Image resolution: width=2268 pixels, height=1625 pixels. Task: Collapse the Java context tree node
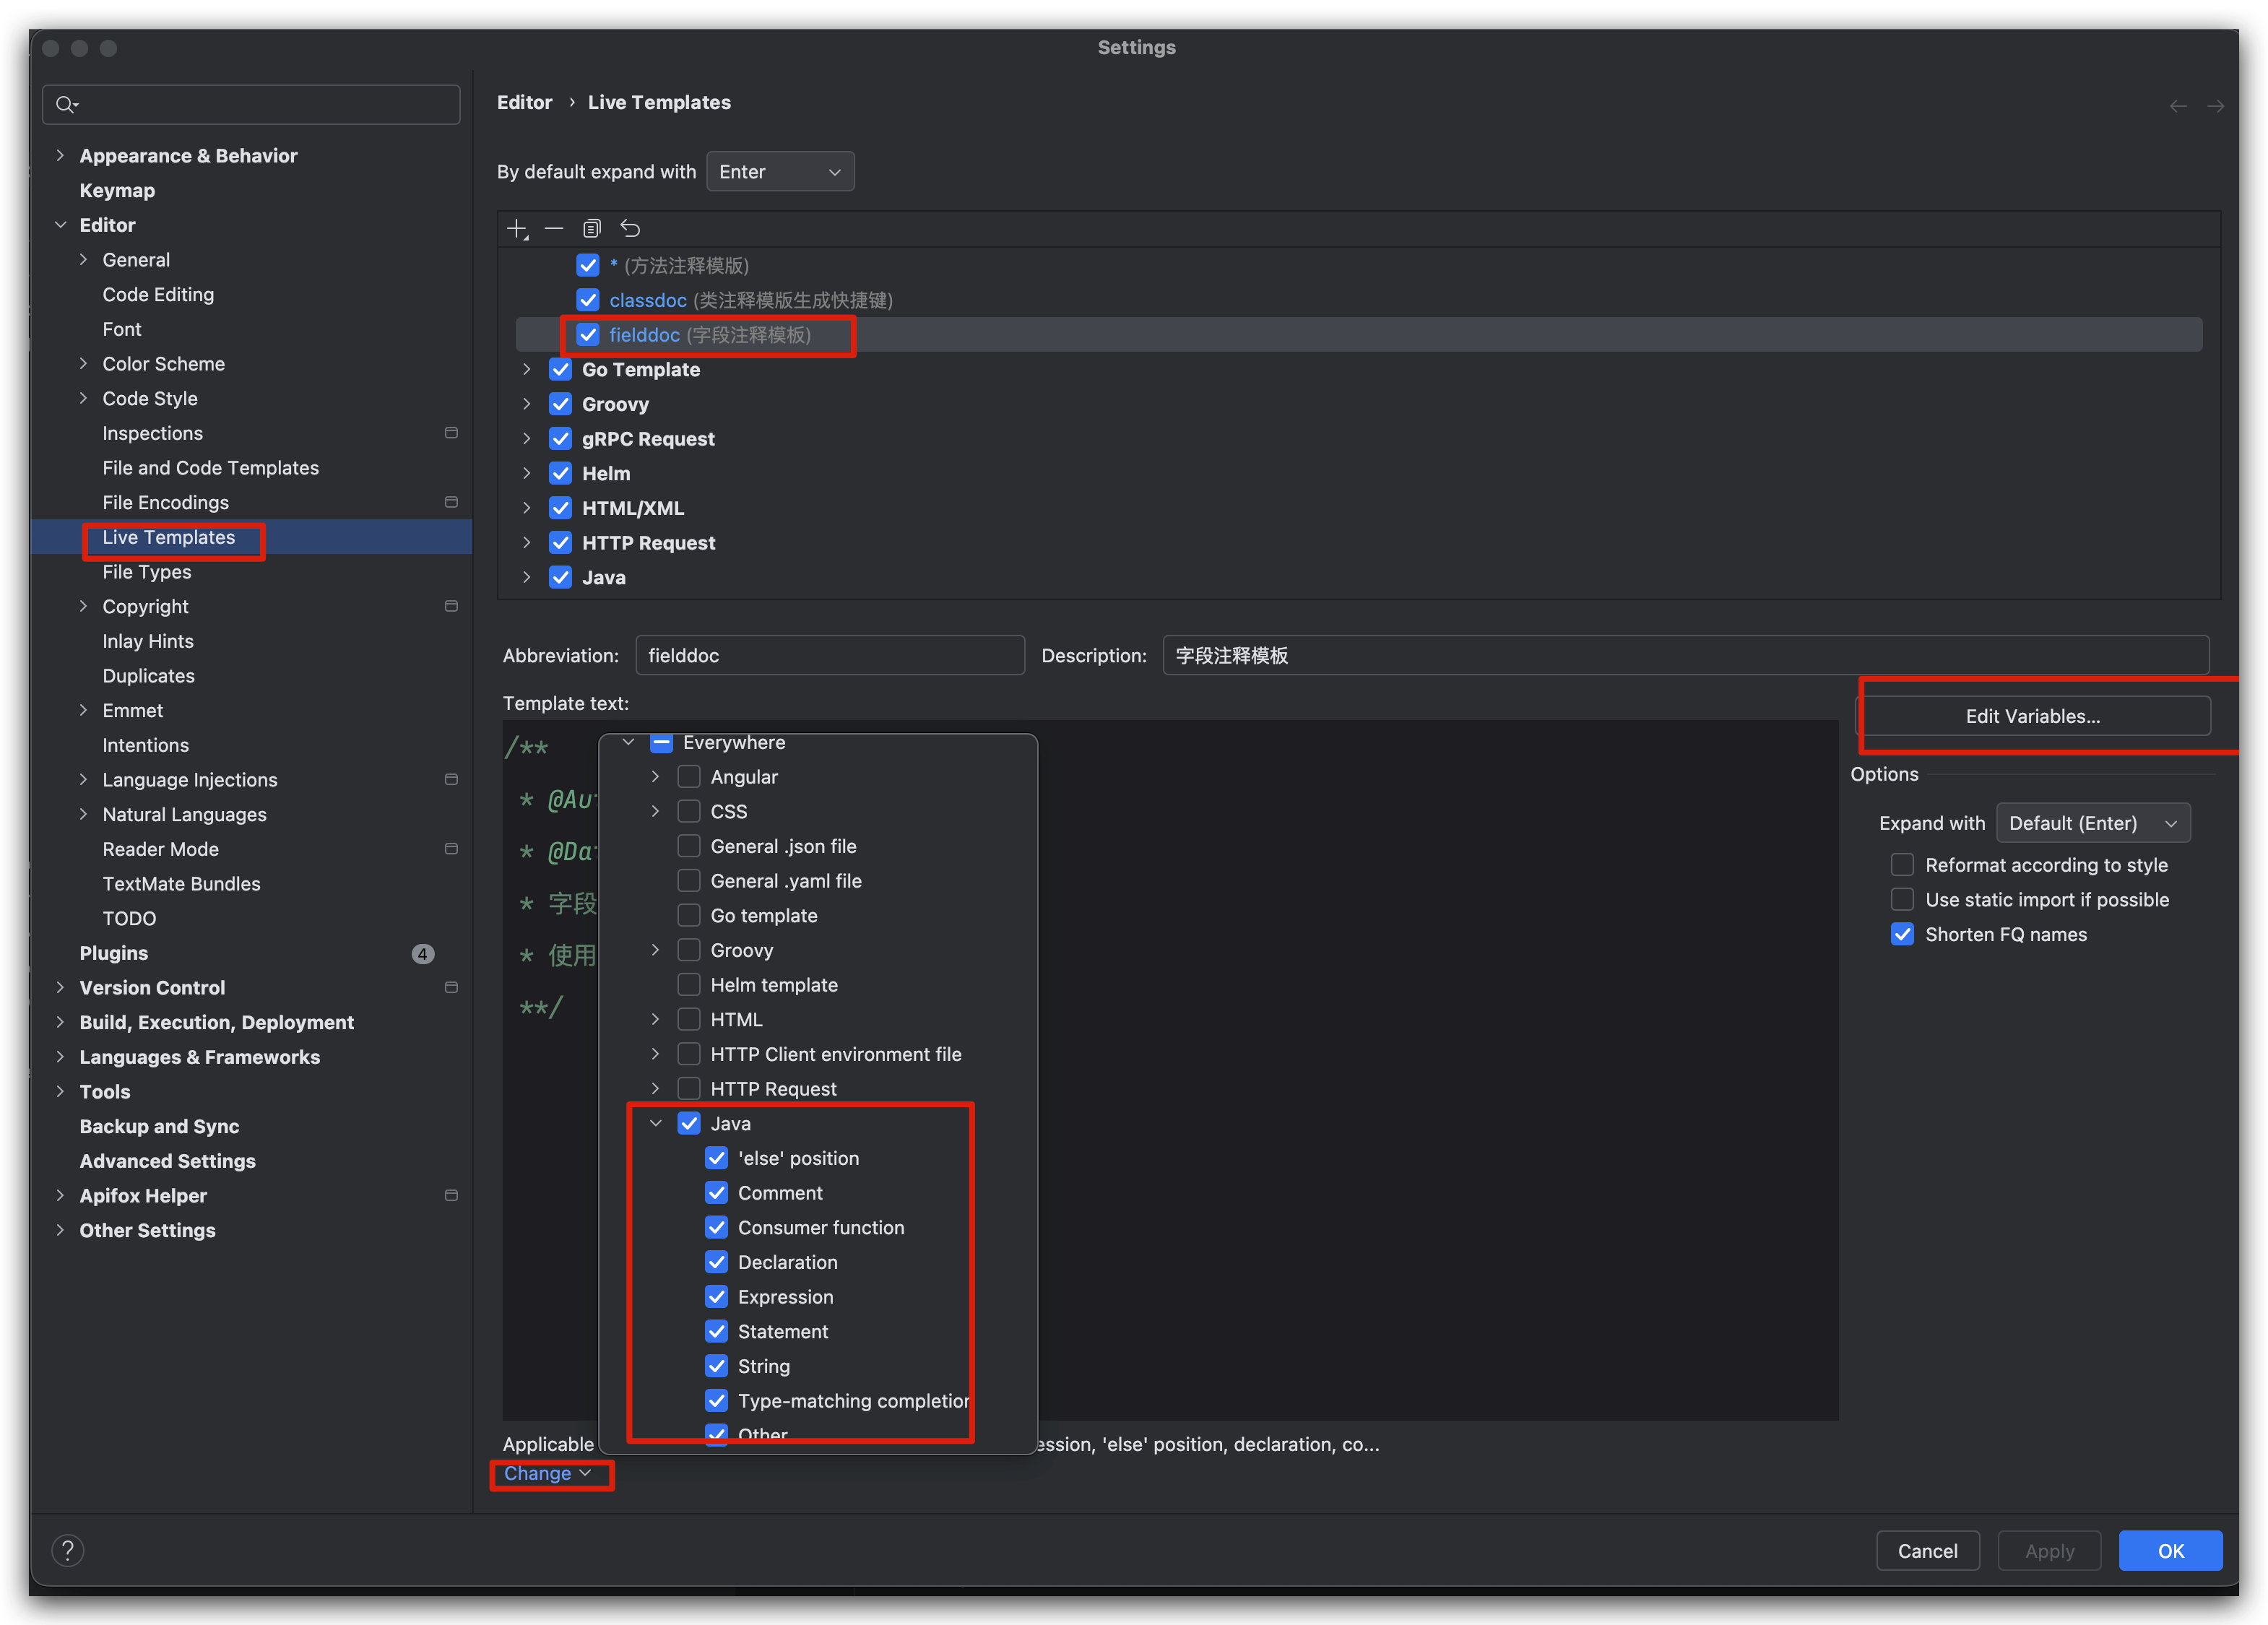[x=656, y=1124]
